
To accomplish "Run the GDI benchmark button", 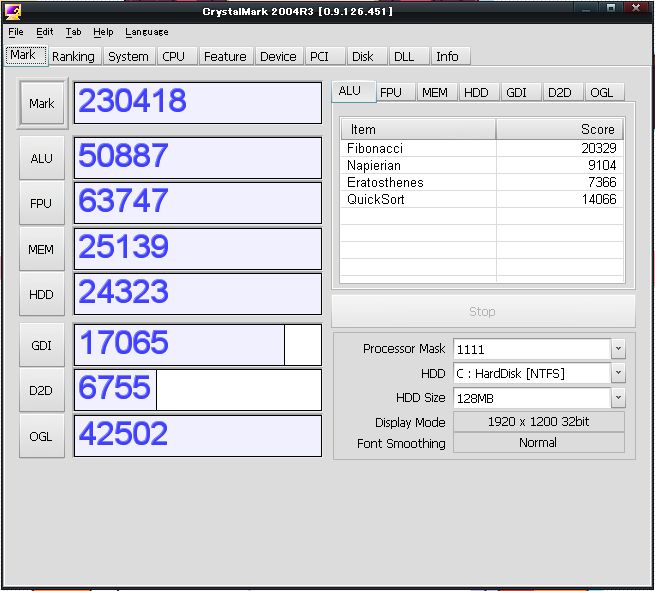I will [x=42, y=345].
